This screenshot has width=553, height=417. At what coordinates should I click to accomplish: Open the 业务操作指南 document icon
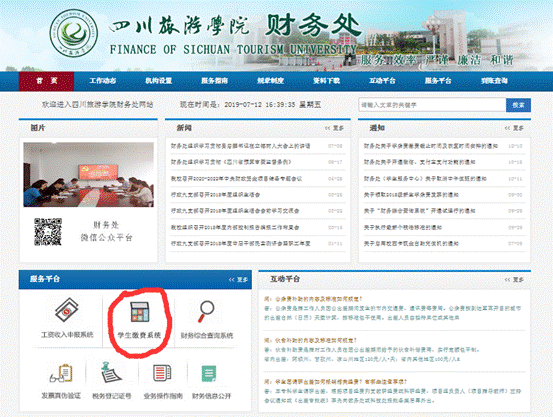(x=163, y=373)
